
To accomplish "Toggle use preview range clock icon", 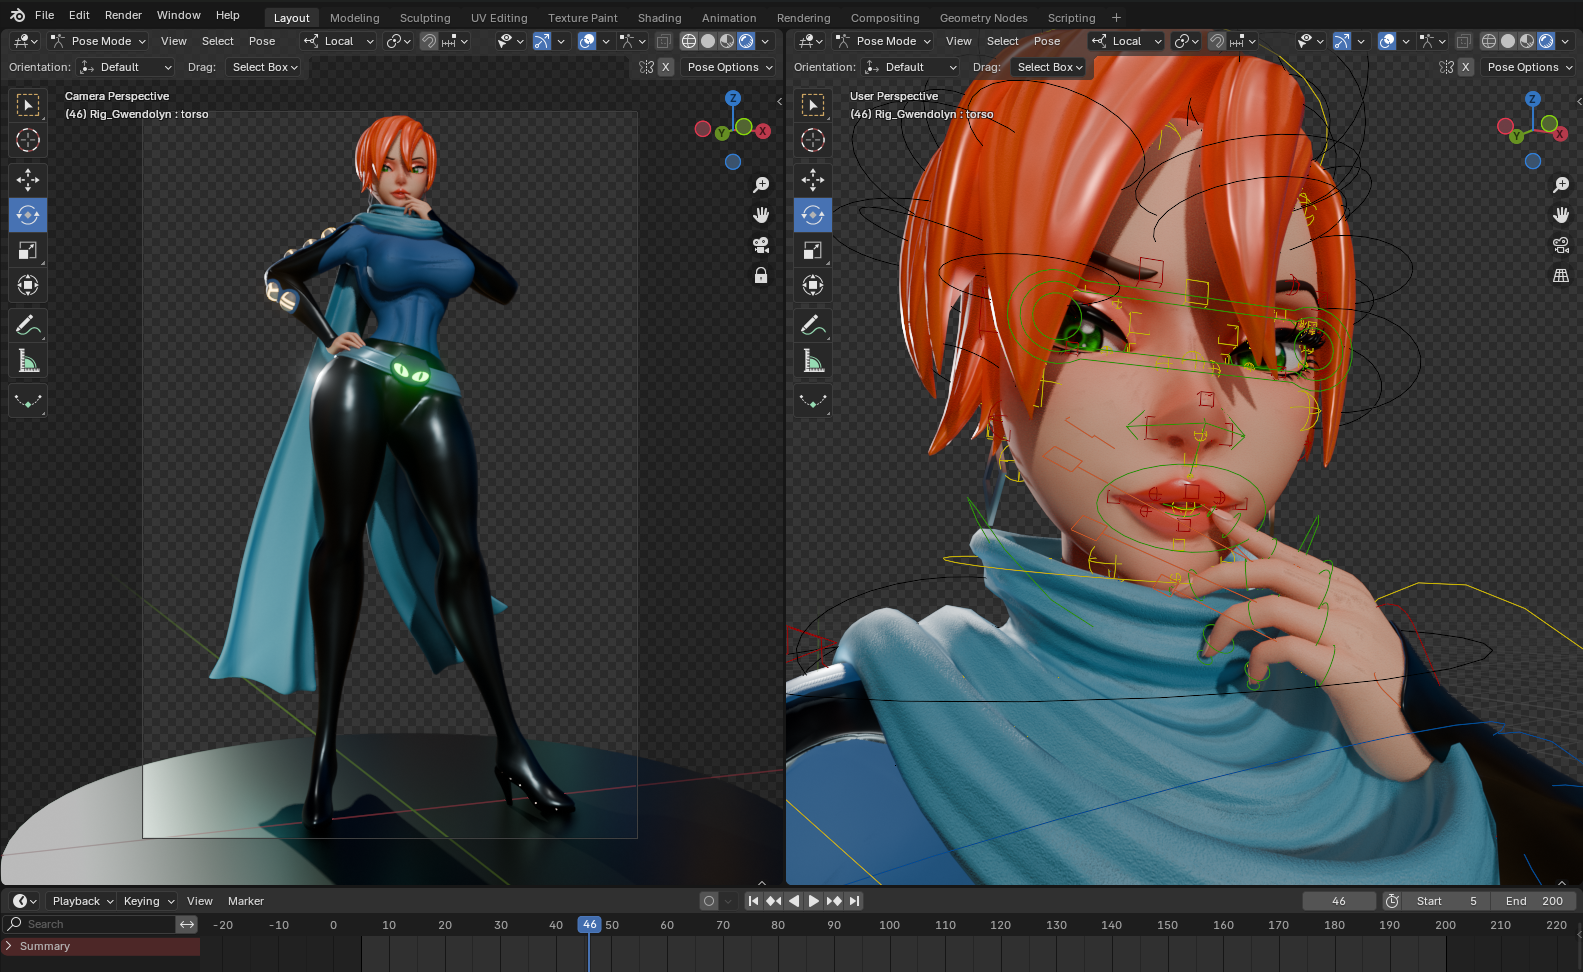I will tap(1392, 901).
